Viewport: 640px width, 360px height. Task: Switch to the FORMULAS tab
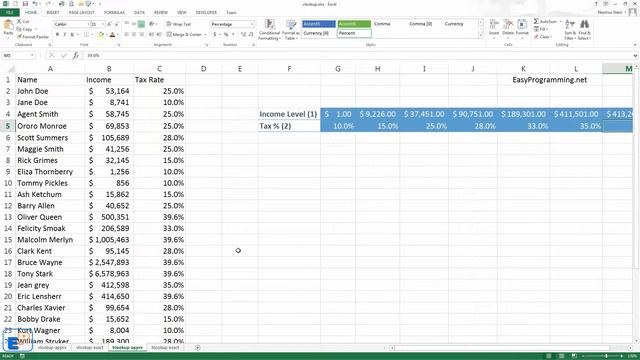[114, 13]
